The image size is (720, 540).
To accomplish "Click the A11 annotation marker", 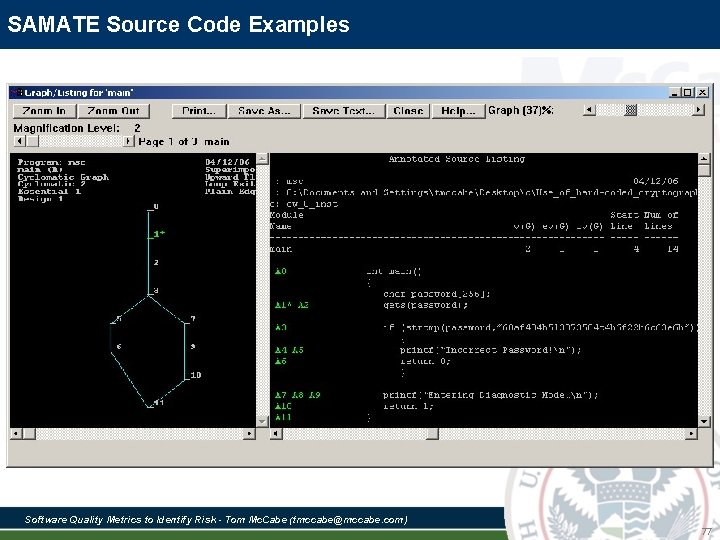I will click(x=283, y=417).
